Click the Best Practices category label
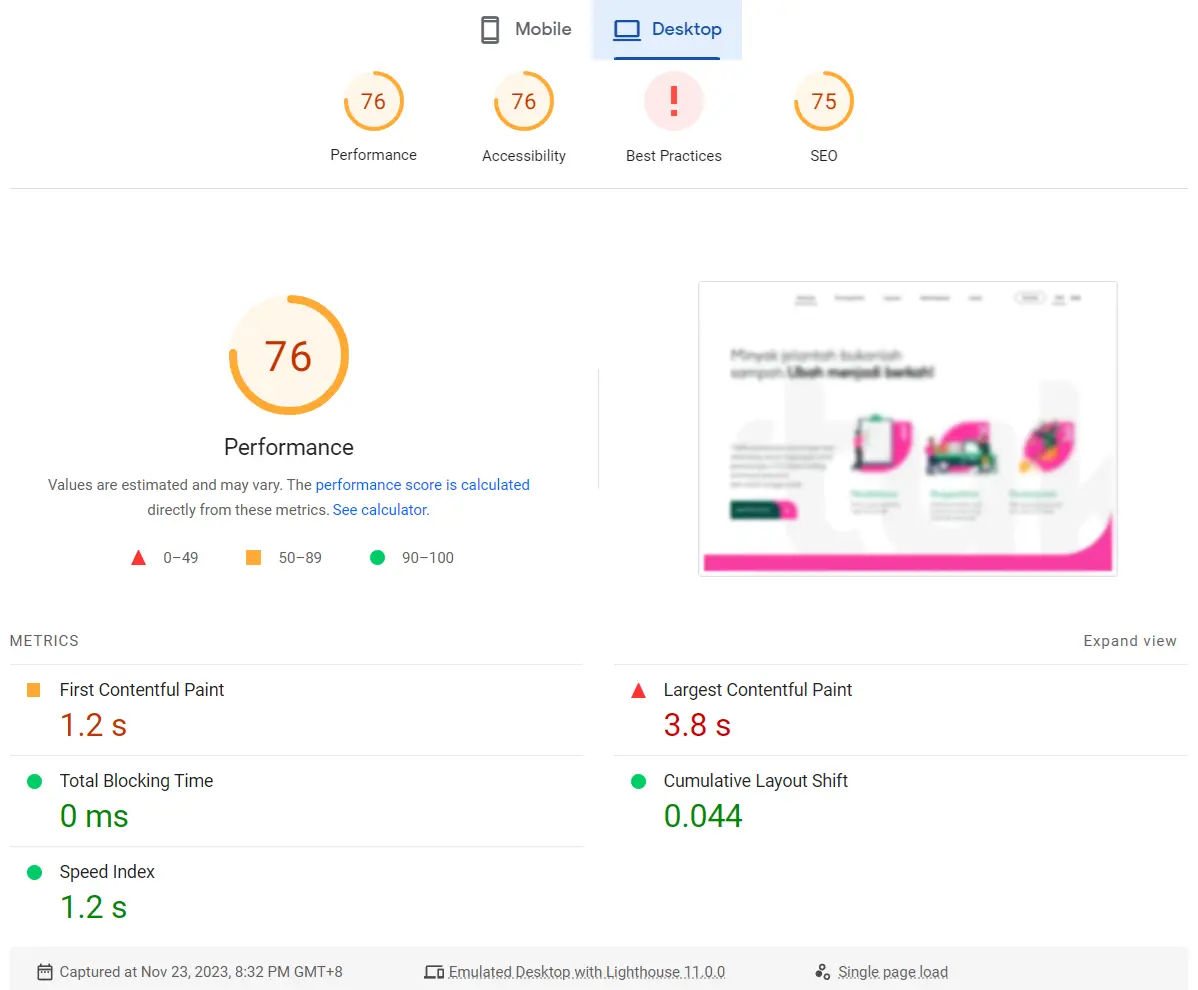 pos(673,156)
